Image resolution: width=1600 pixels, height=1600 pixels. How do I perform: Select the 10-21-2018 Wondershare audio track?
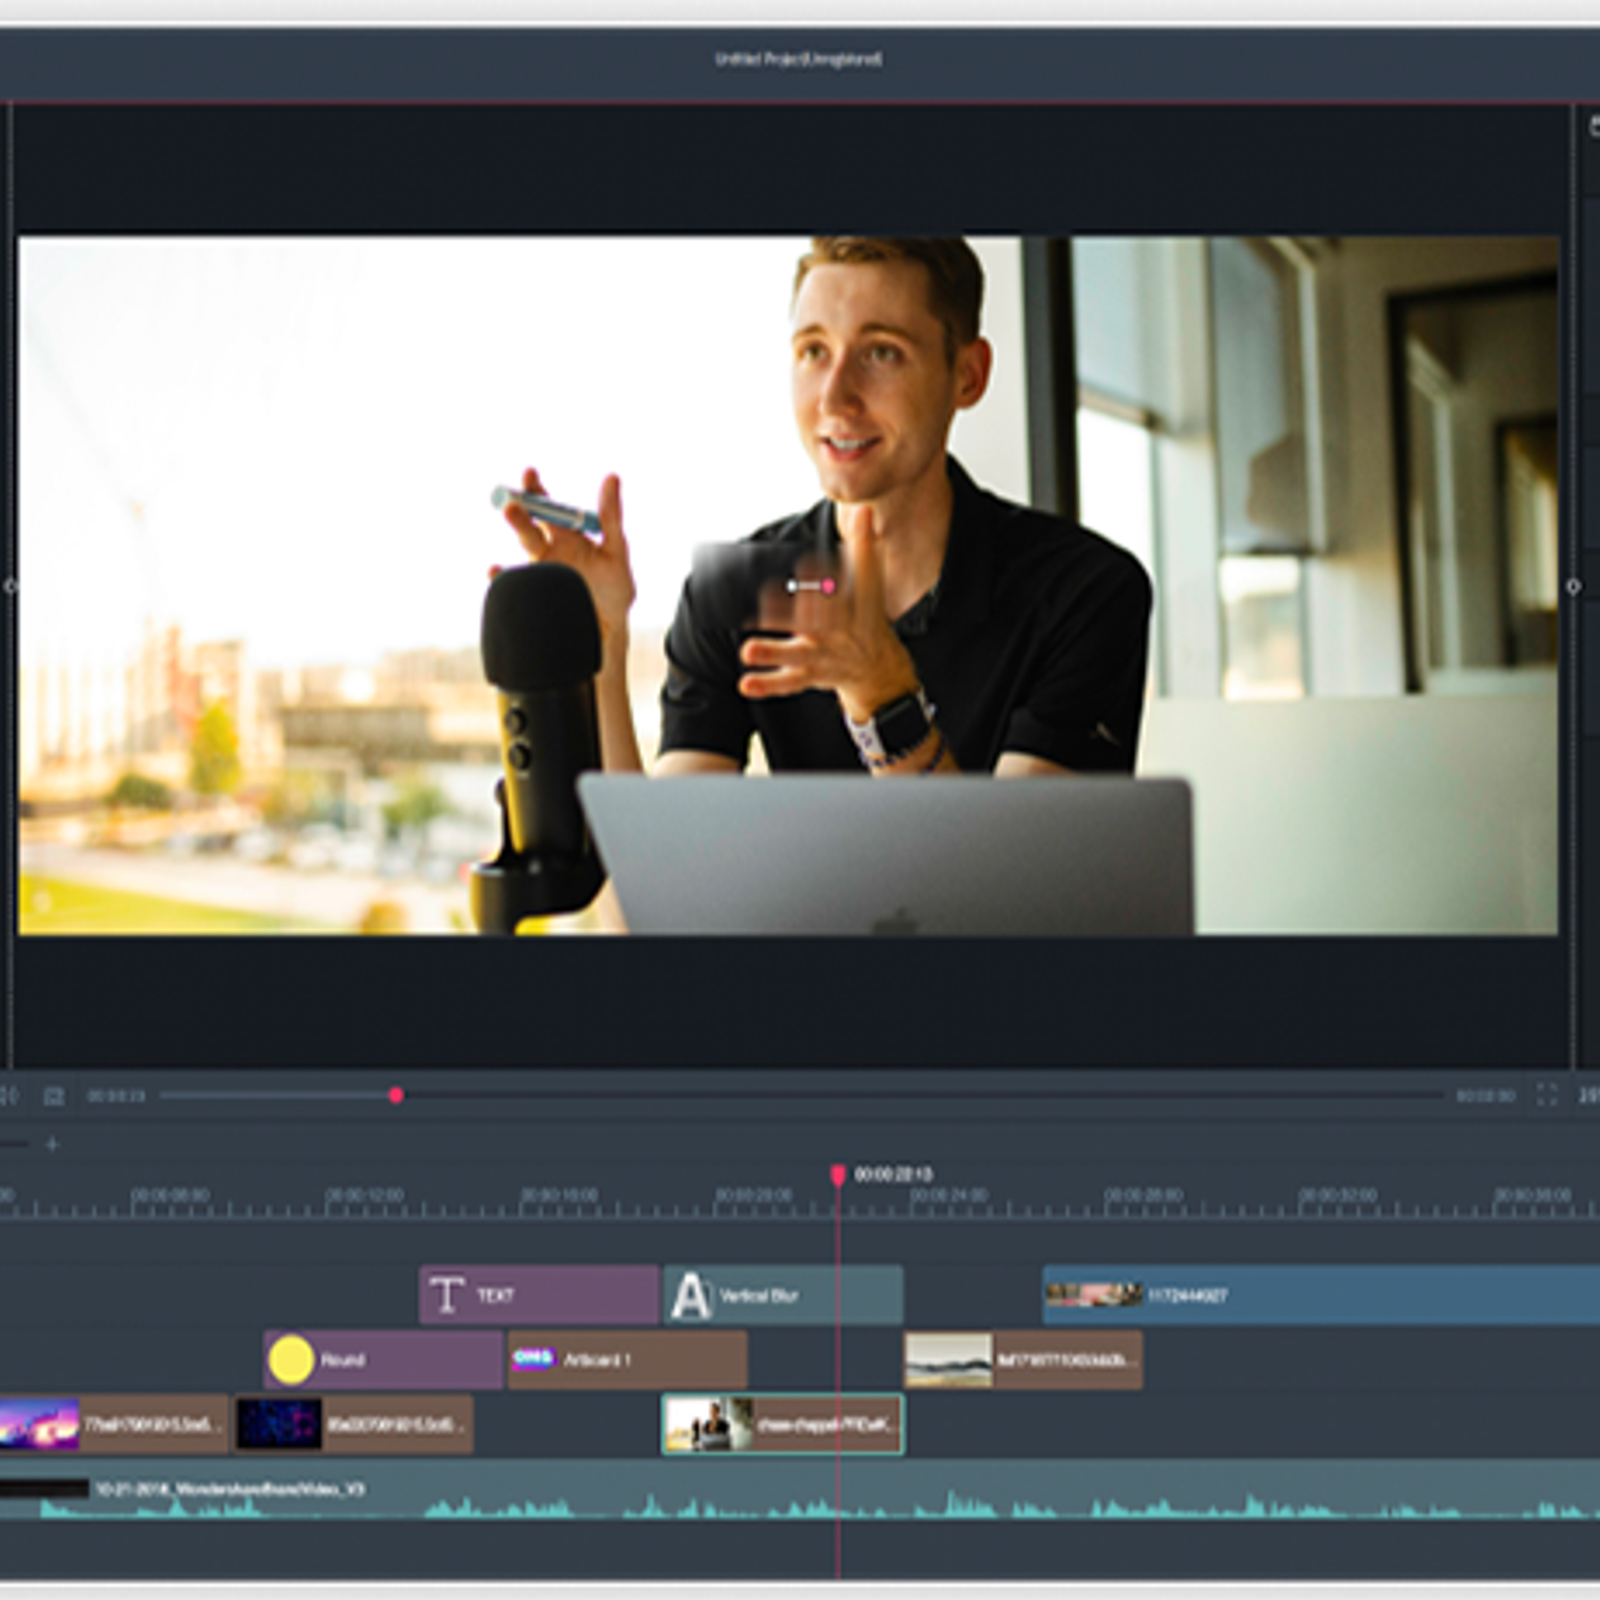coord(800,1490)
